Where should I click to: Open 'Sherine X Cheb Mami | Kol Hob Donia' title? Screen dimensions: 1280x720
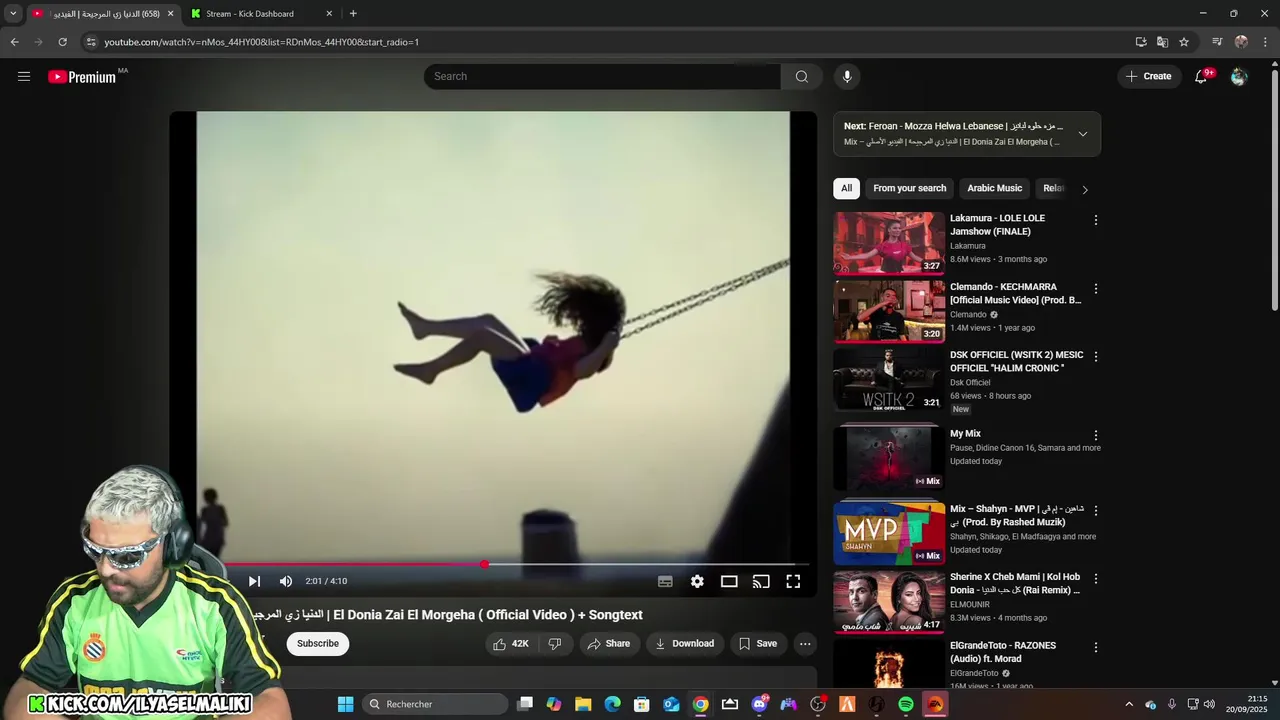click(1015, 584)
